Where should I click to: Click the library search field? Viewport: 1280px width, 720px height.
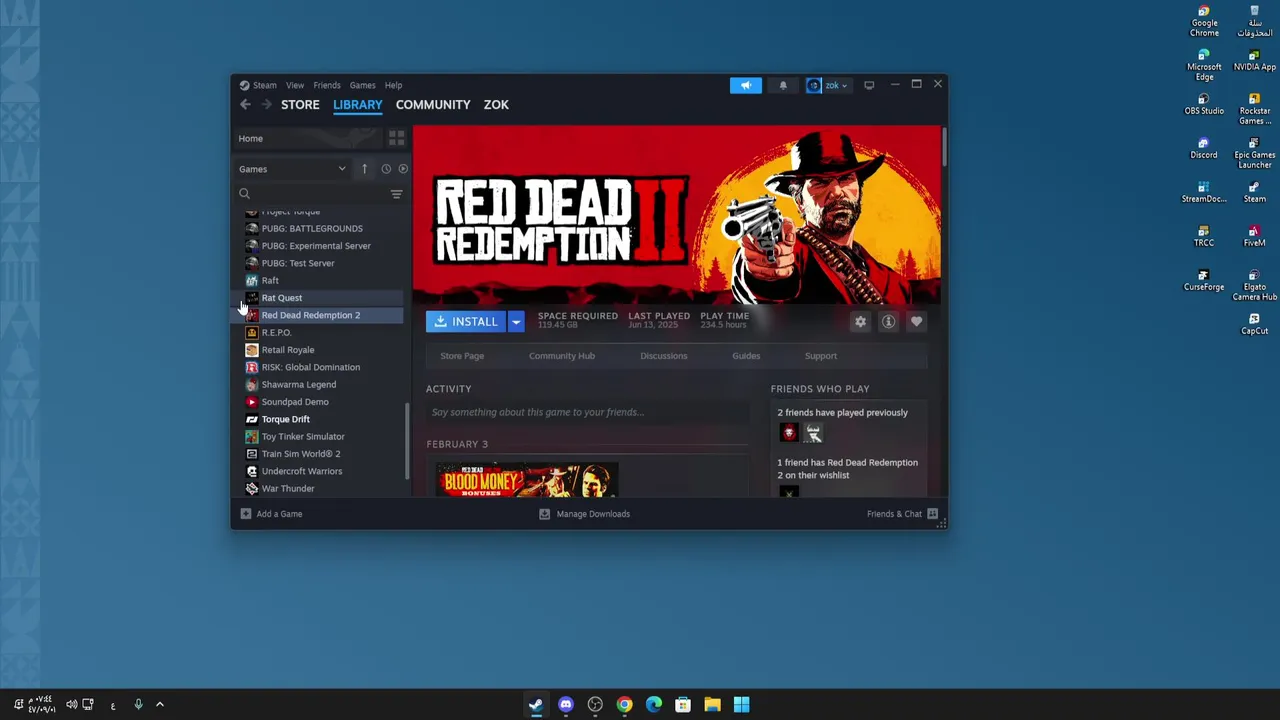pos(312,194)
